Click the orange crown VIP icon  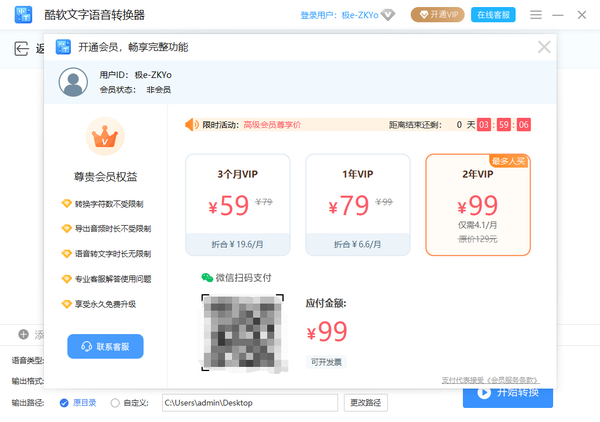coord(105,136)
